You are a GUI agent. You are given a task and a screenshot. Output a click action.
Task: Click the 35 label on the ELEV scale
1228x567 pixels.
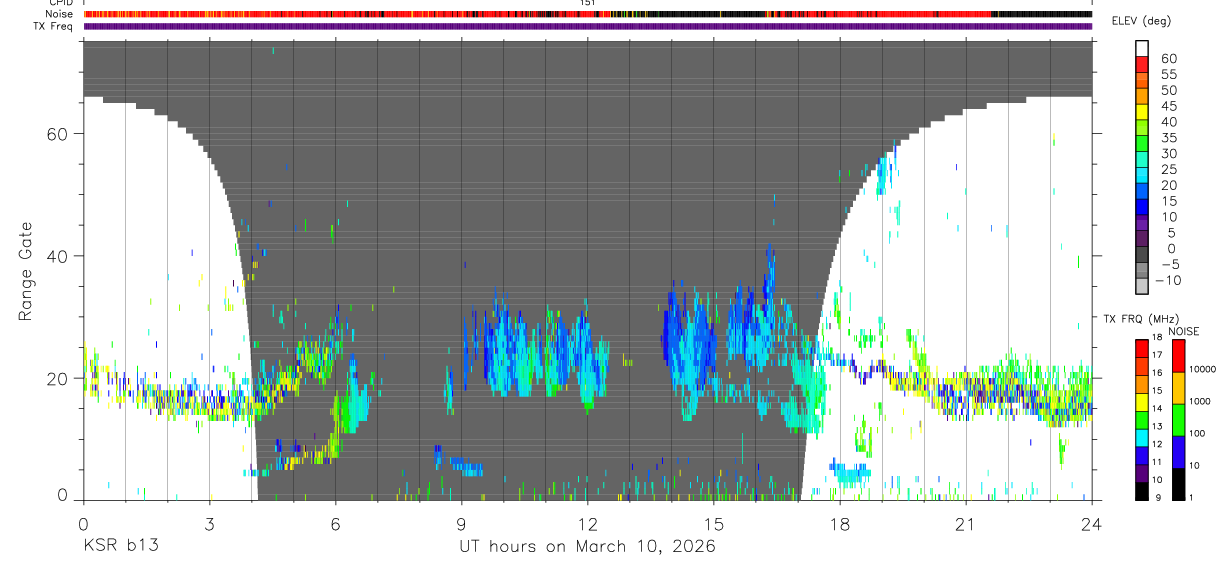click(x=1169, y=138)
